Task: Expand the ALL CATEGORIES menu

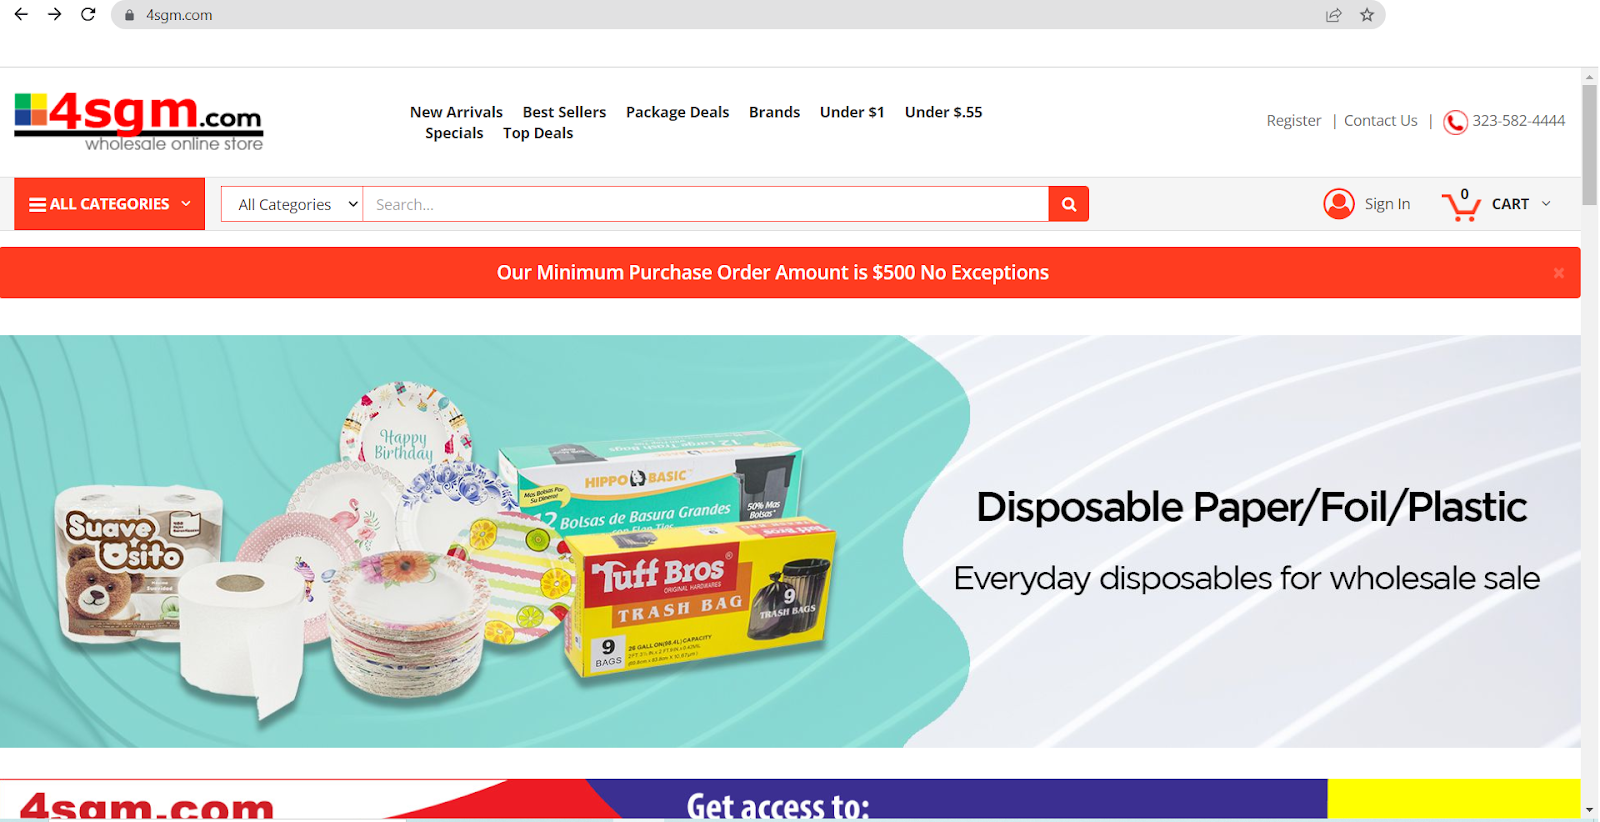Action: tap(110, 204)
